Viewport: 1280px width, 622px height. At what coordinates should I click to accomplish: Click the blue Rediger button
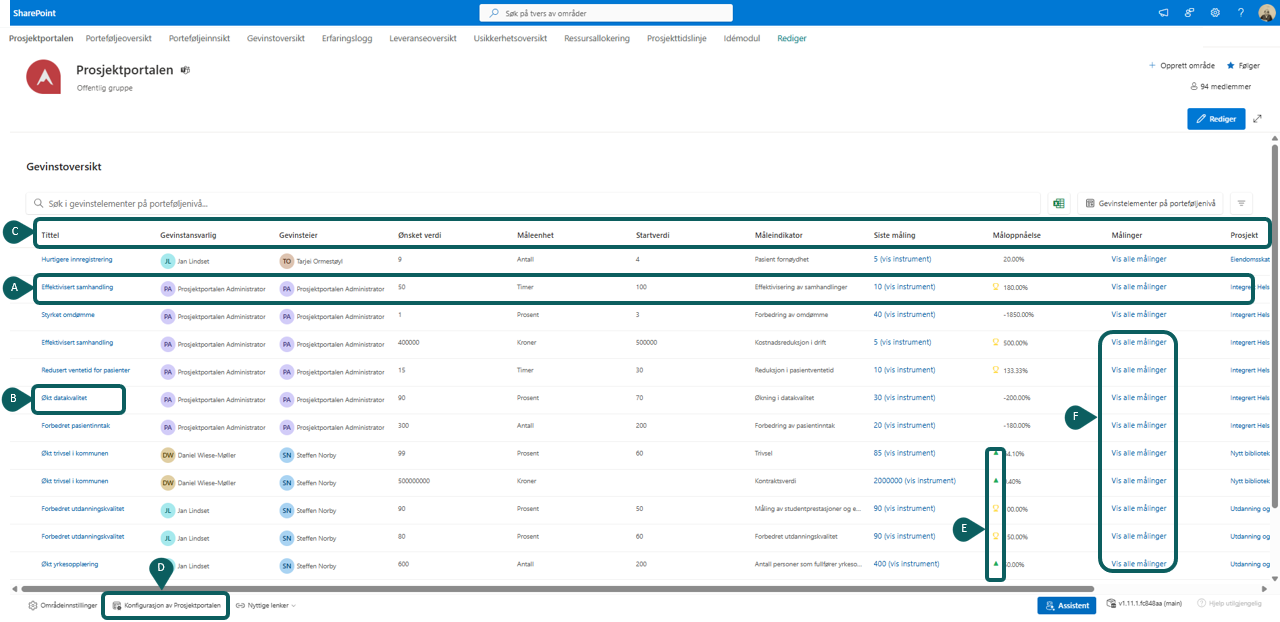pyautogui.click(x=1216, y=119)
